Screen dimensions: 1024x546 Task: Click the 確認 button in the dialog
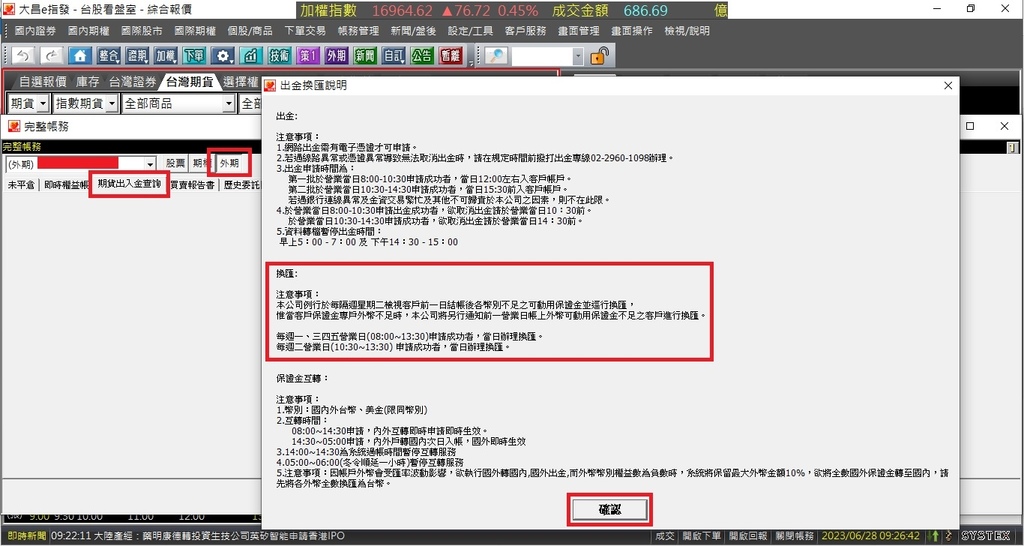click(x=609, y=509)
